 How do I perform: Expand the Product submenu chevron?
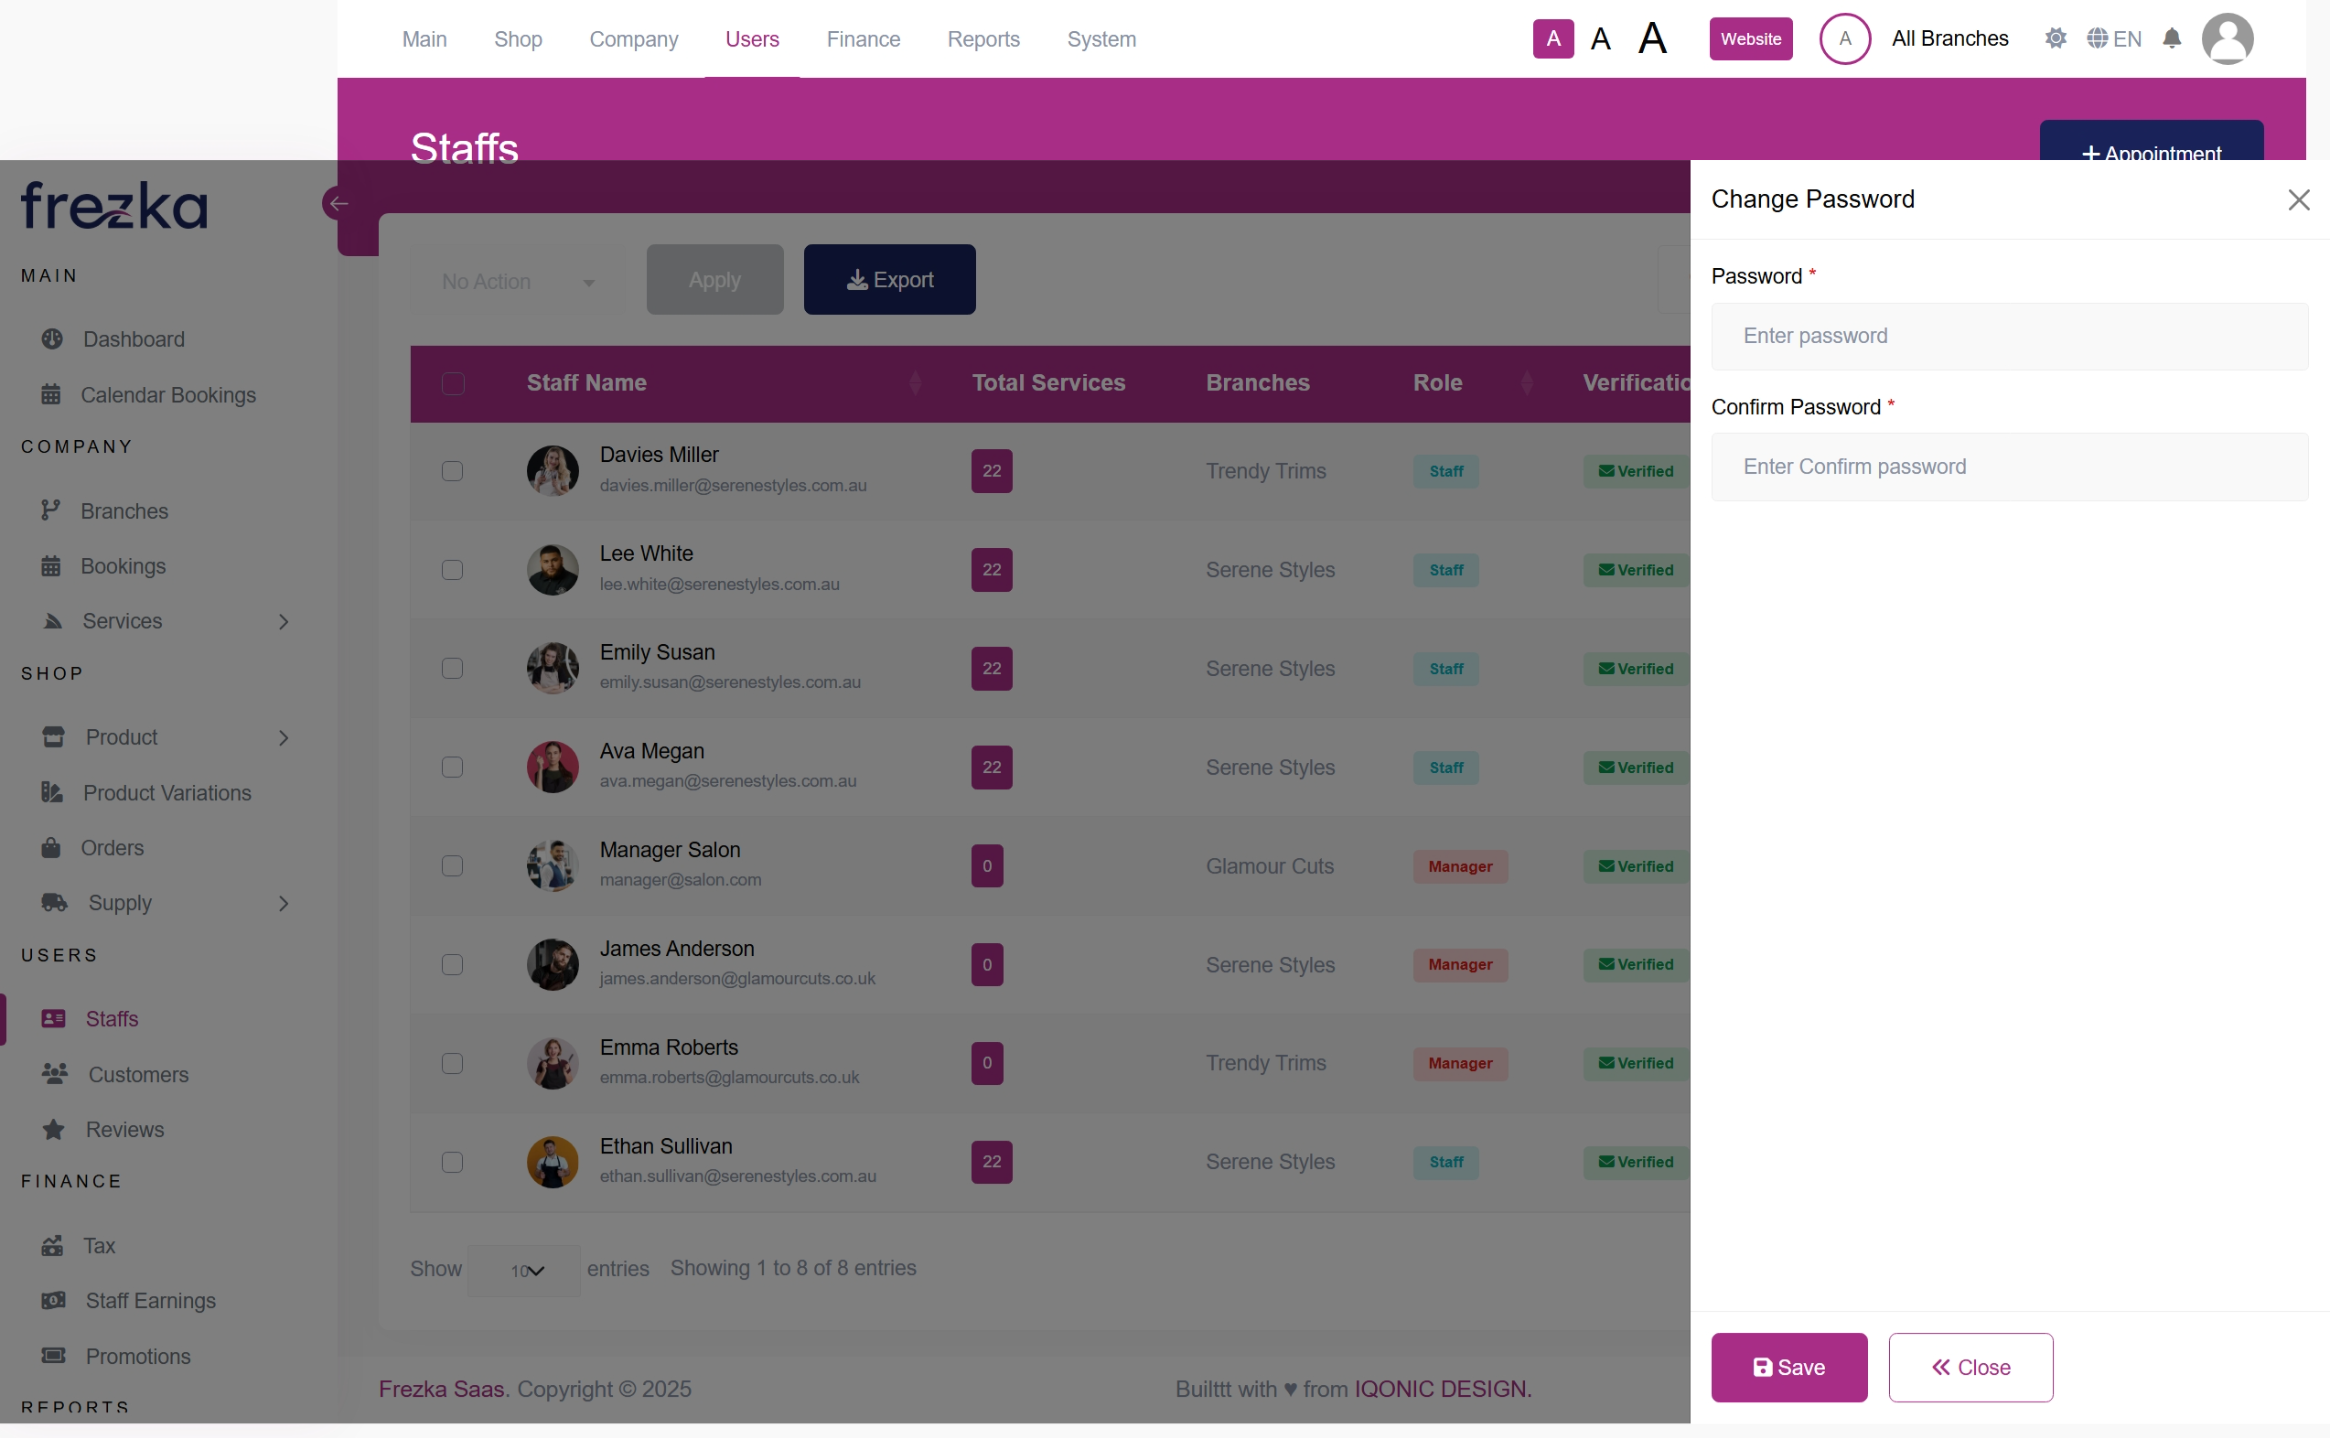tap(284, 737)
